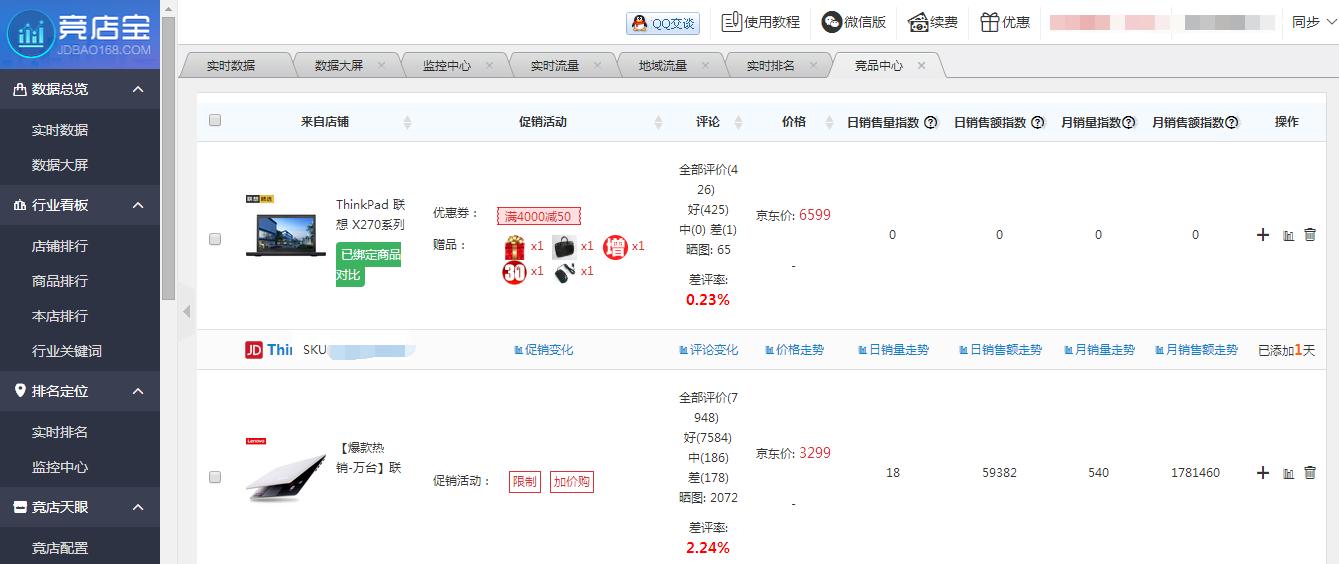Switch to 地域流量 tab
The width and height of the screenshot is (1339, 564).
pos(663,65)
